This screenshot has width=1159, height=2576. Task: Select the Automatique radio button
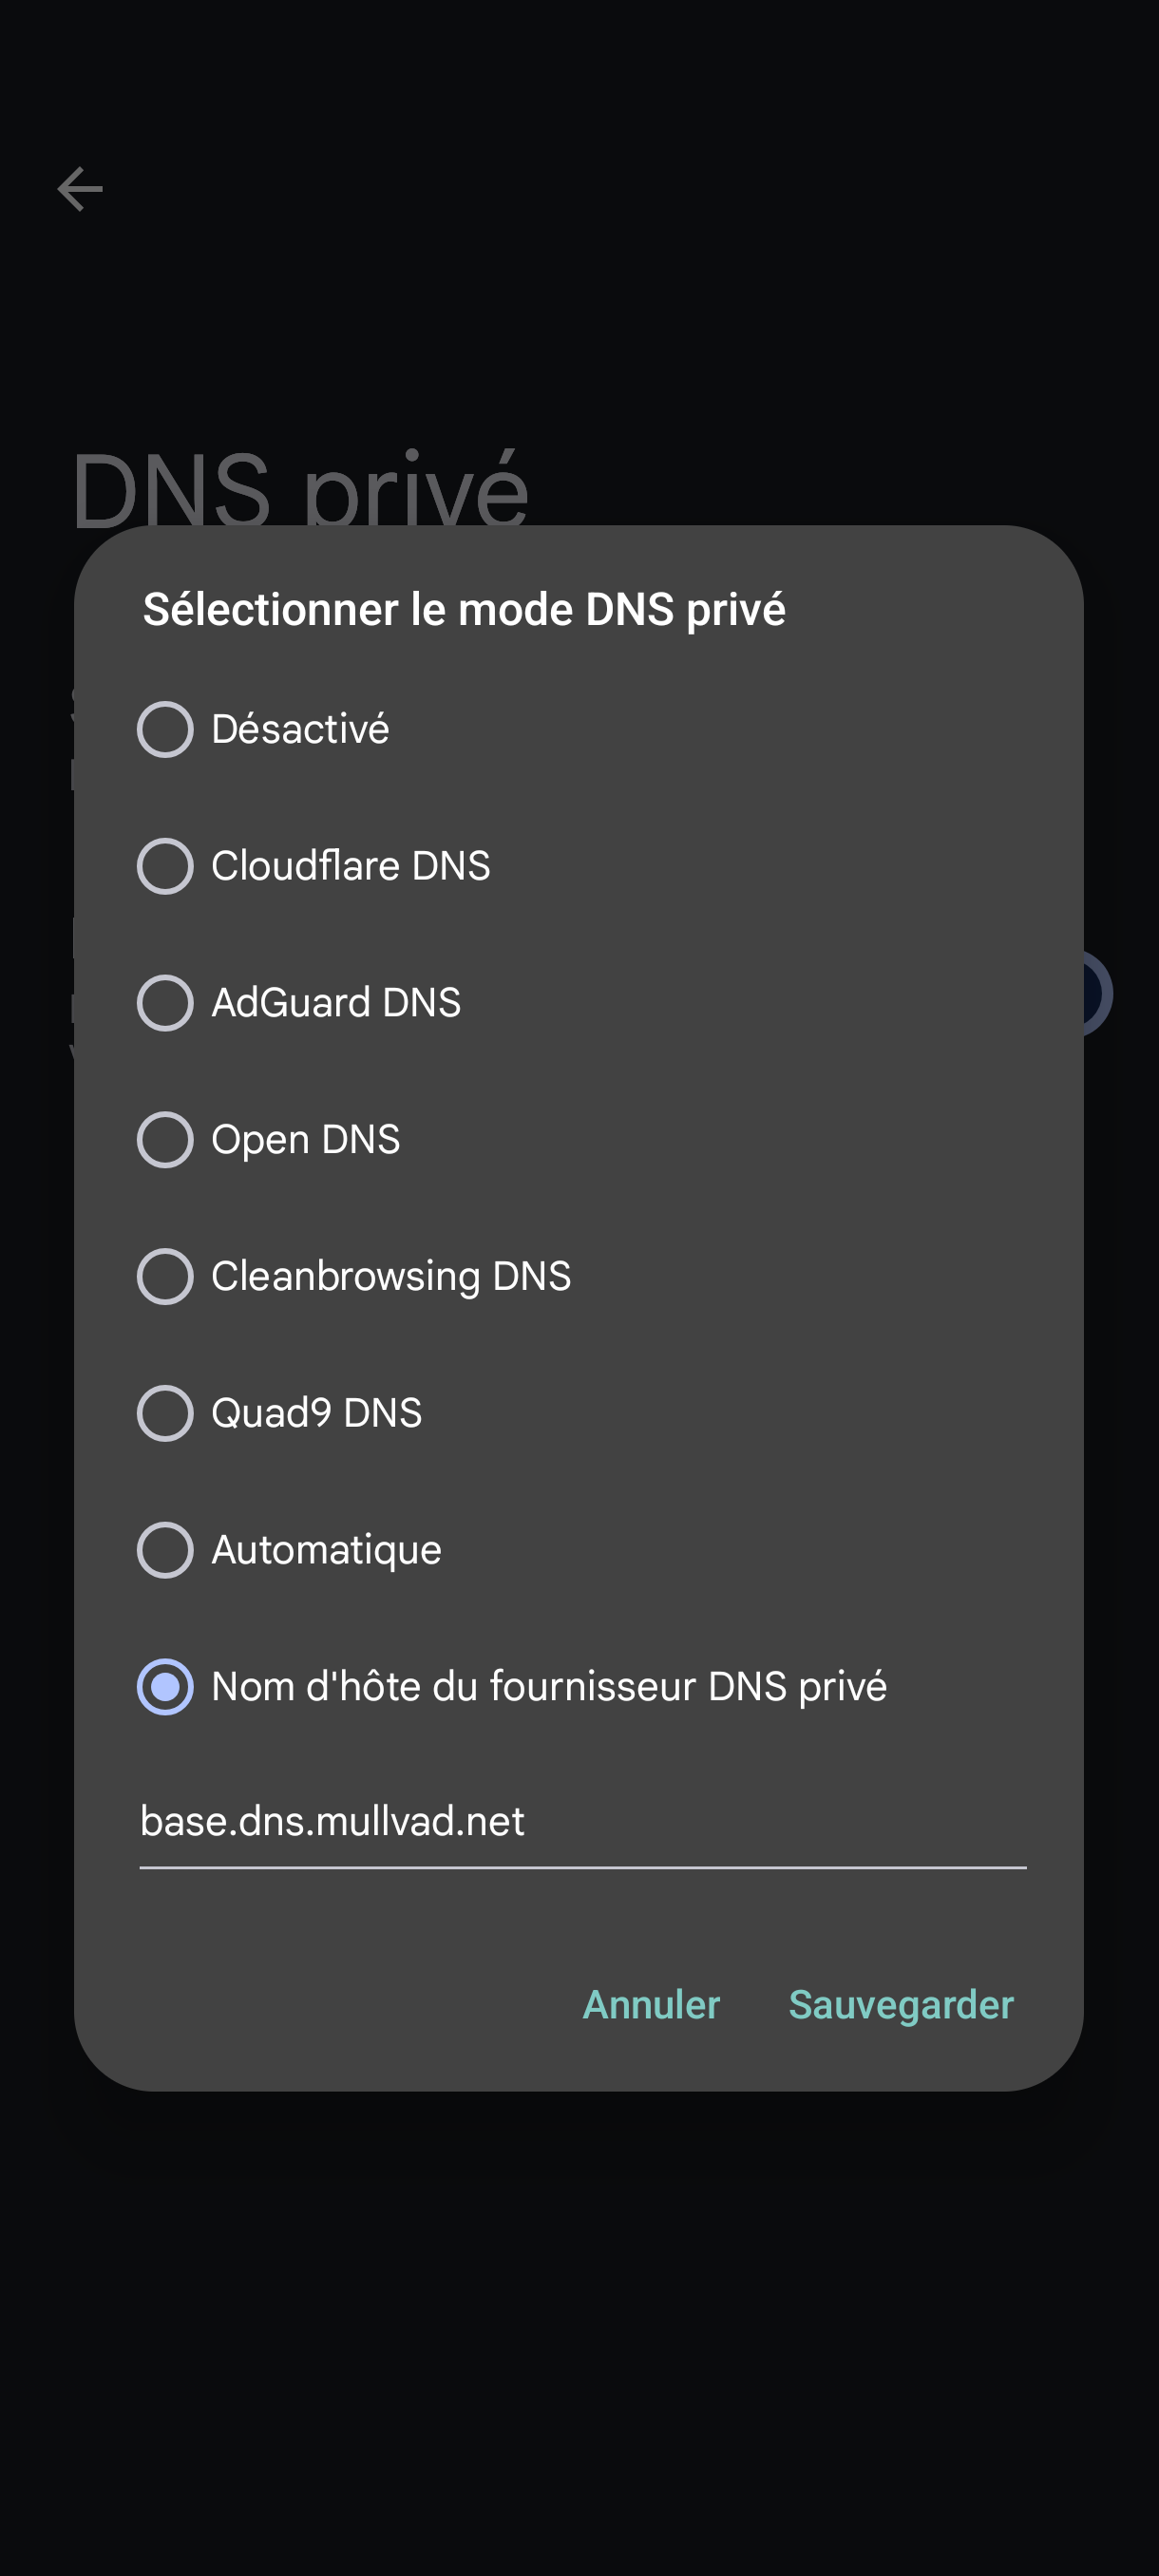point(165,1550)
